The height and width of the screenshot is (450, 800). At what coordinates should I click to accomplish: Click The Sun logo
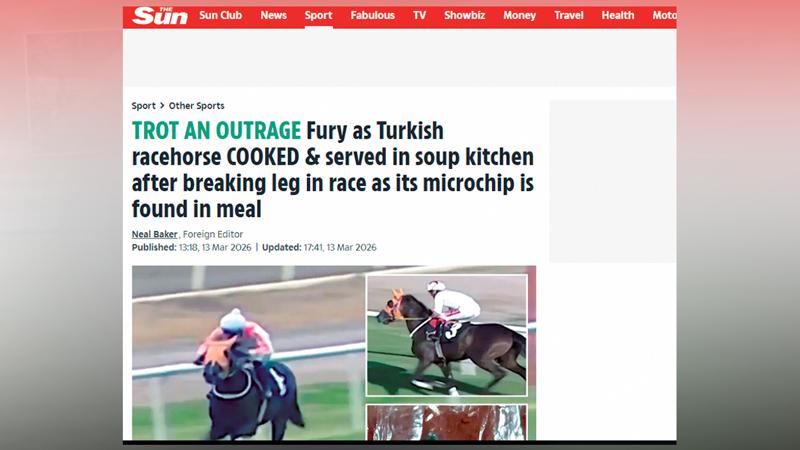pyautogui.click(x=160, y=16)
